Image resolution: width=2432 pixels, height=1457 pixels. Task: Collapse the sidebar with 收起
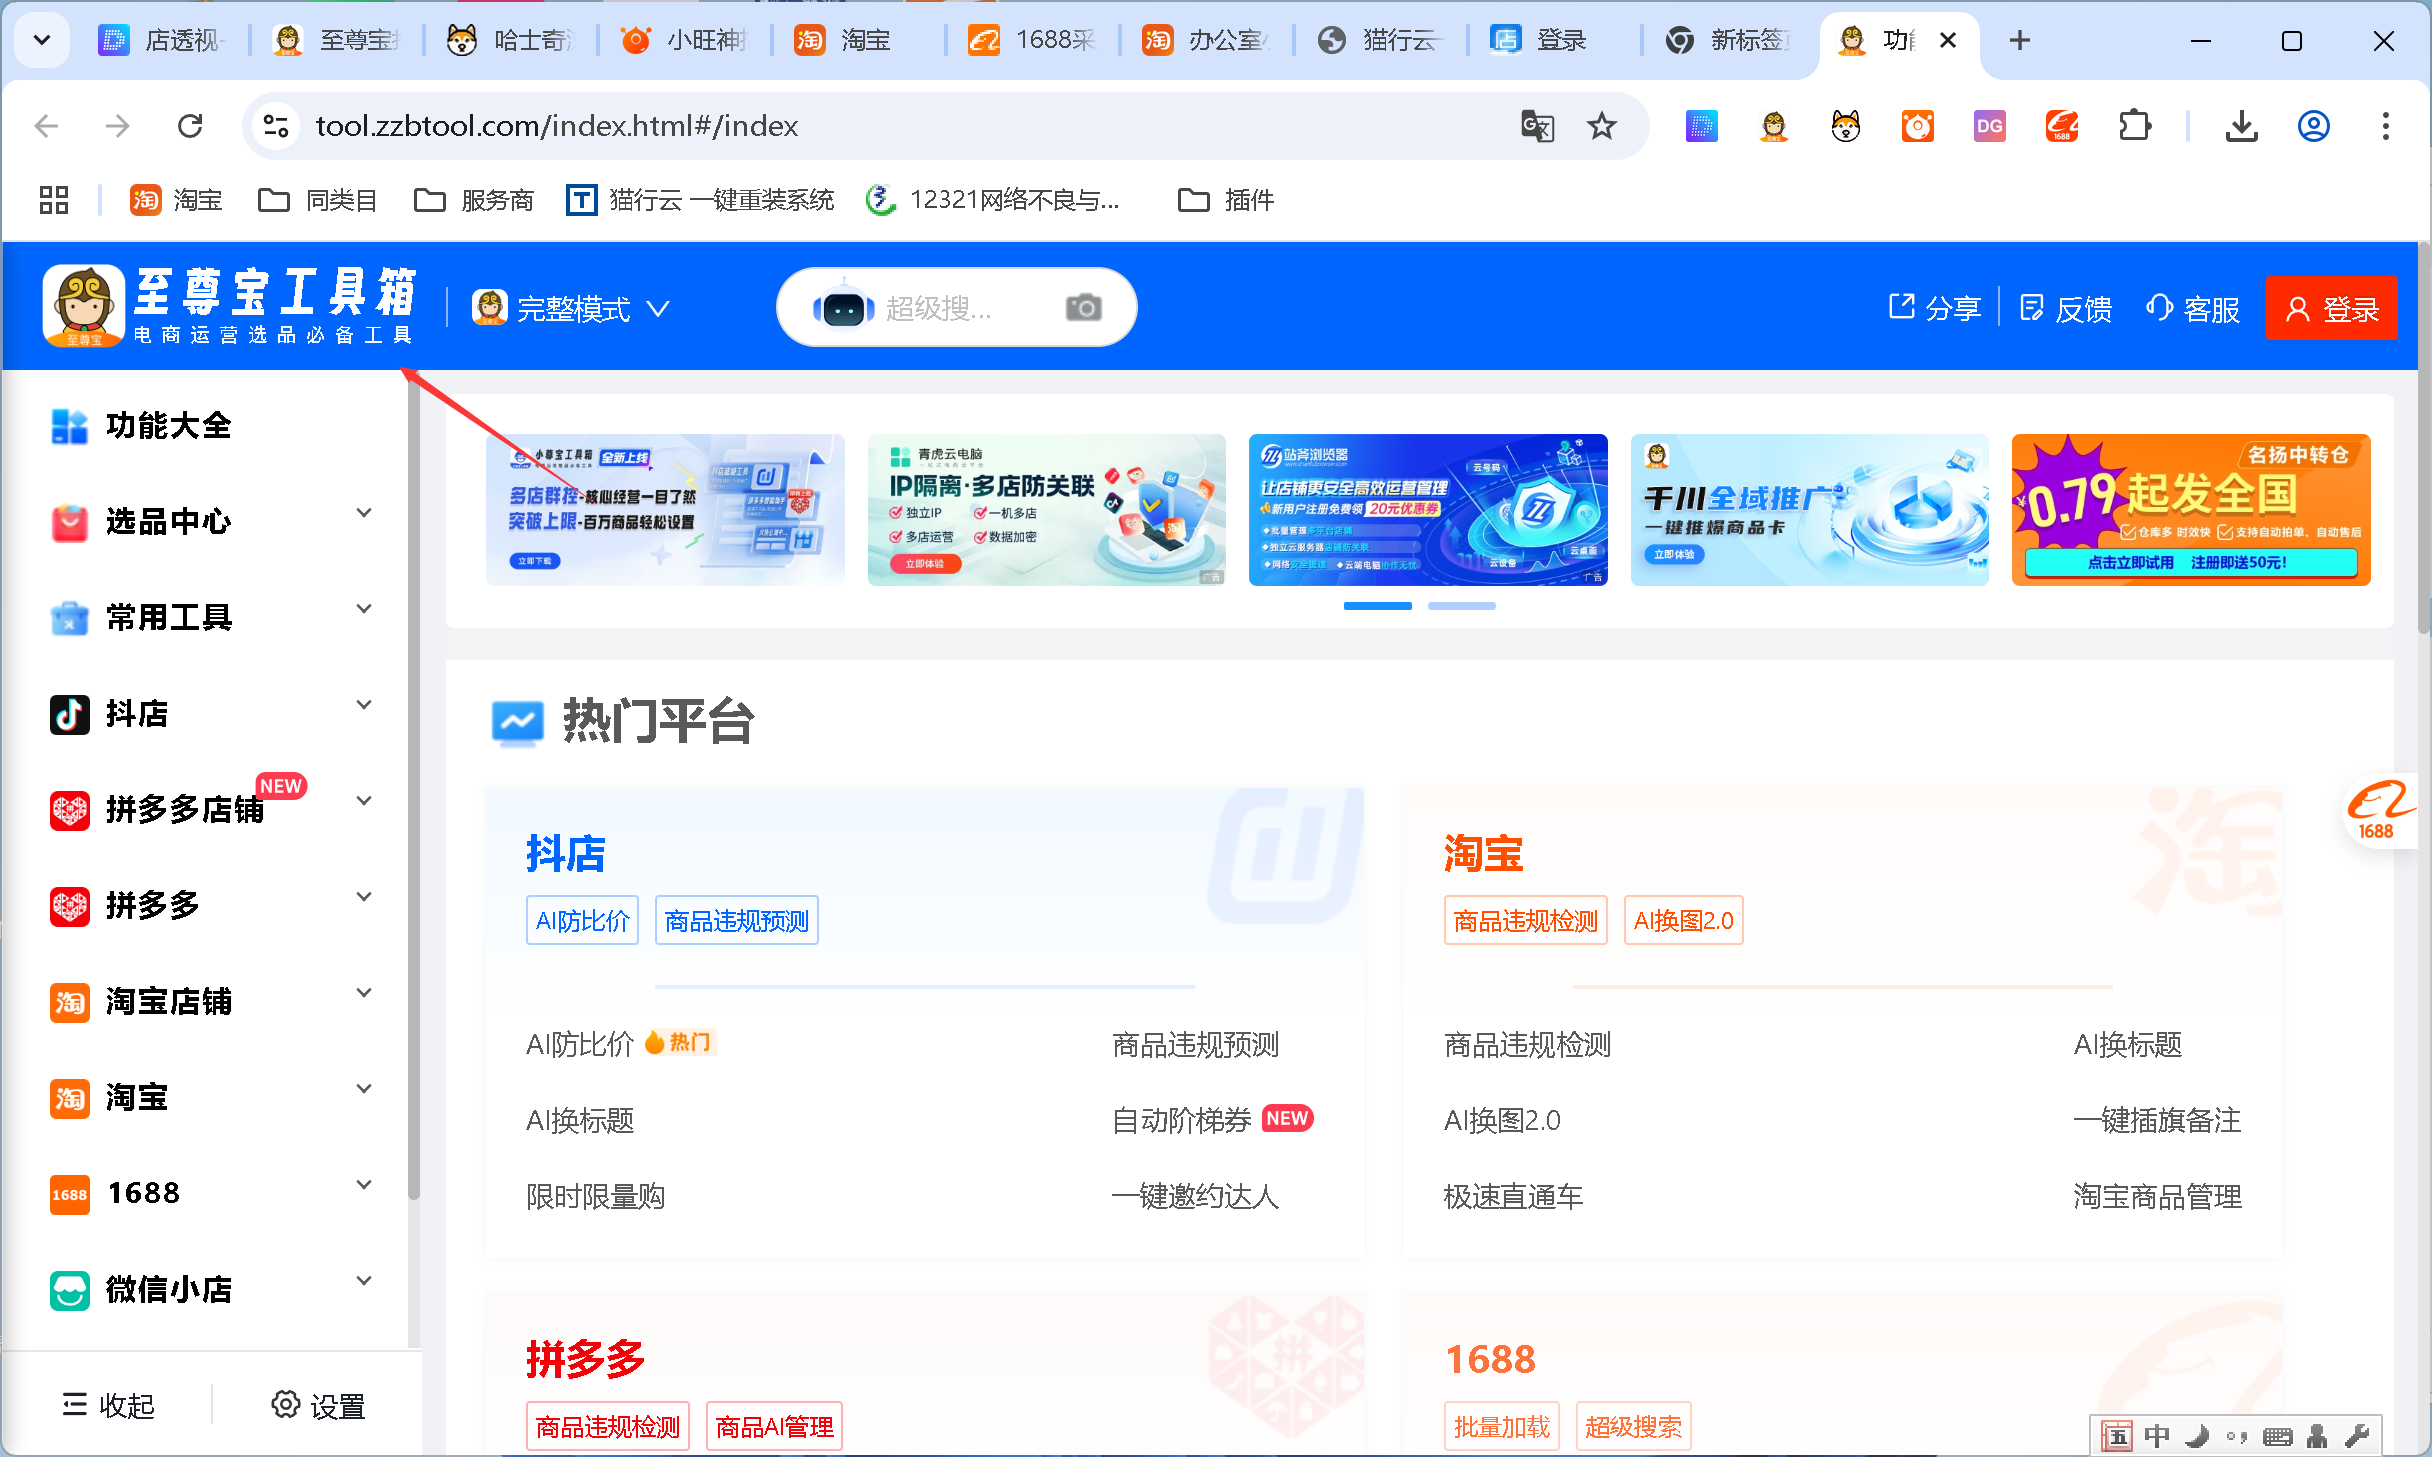pyautogui.click(x=109, y=1406)
